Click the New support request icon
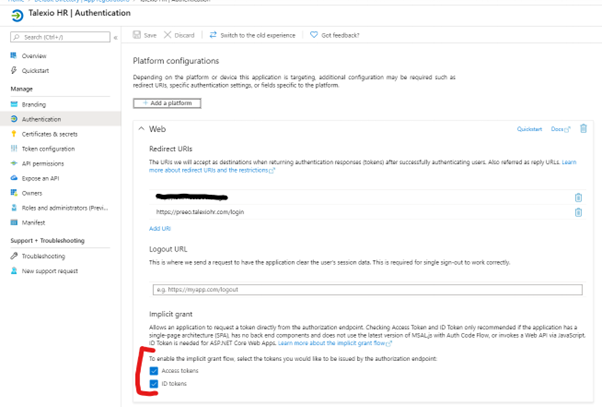This screenshot has height=407, width=602. point(14,271)
